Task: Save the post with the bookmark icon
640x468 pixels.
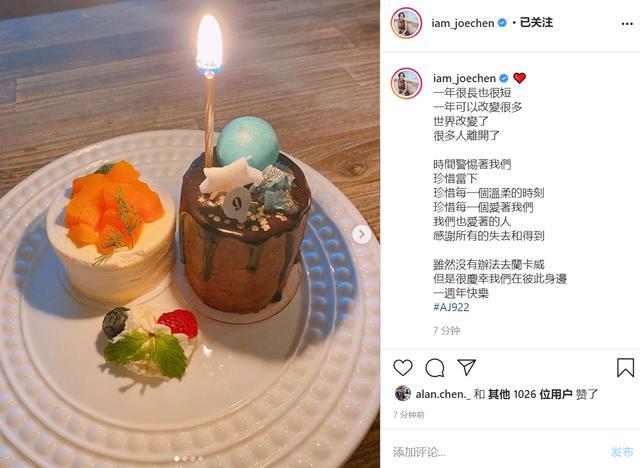Action: 625,368
